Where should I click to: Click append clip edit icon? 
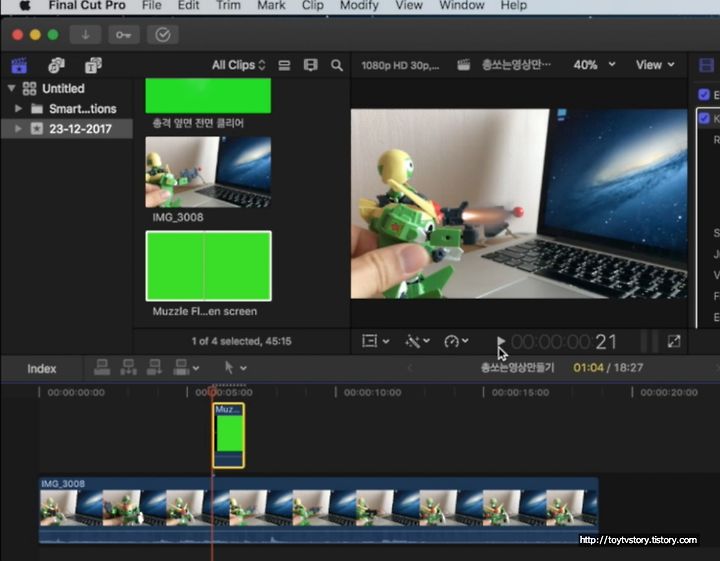click(155, 367)
